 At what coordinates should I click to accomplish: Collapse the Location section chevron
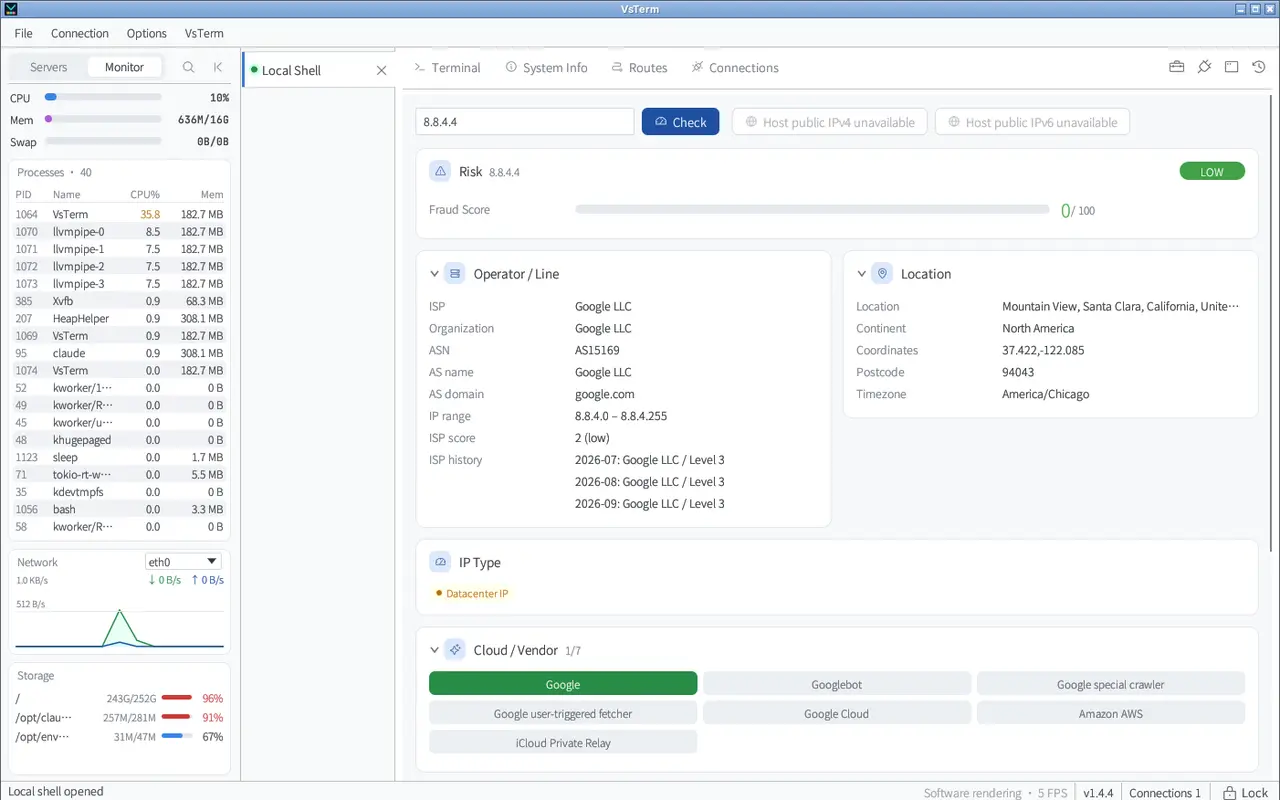point(861,273)
